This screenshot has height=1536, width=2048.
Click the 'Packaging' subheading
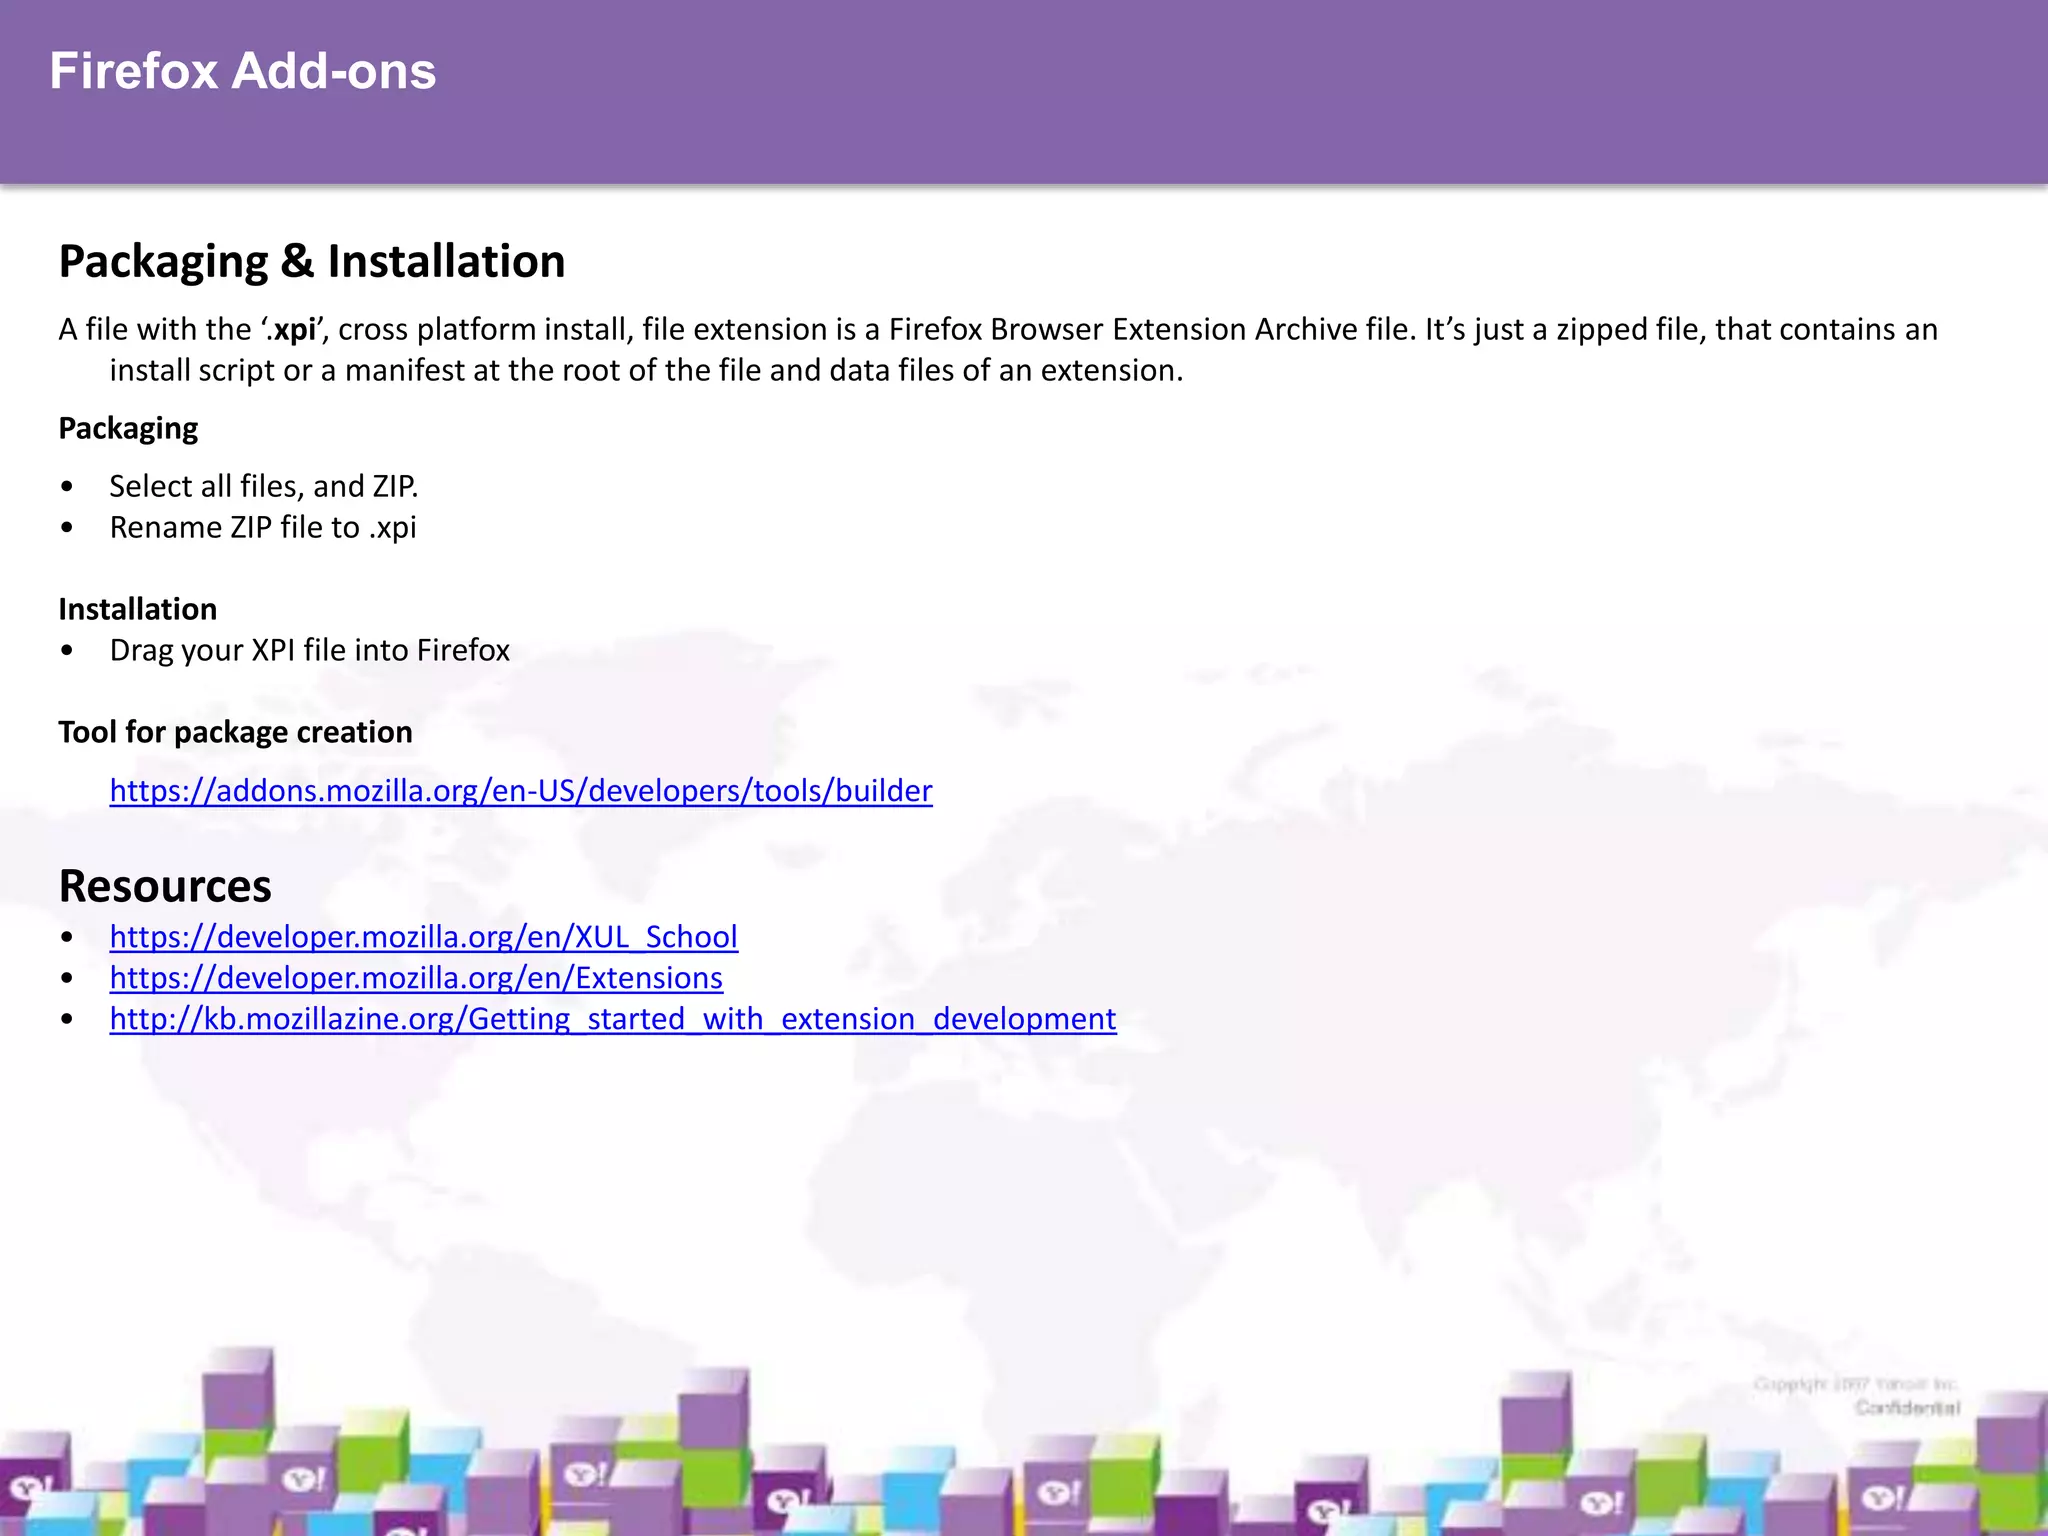128,429
